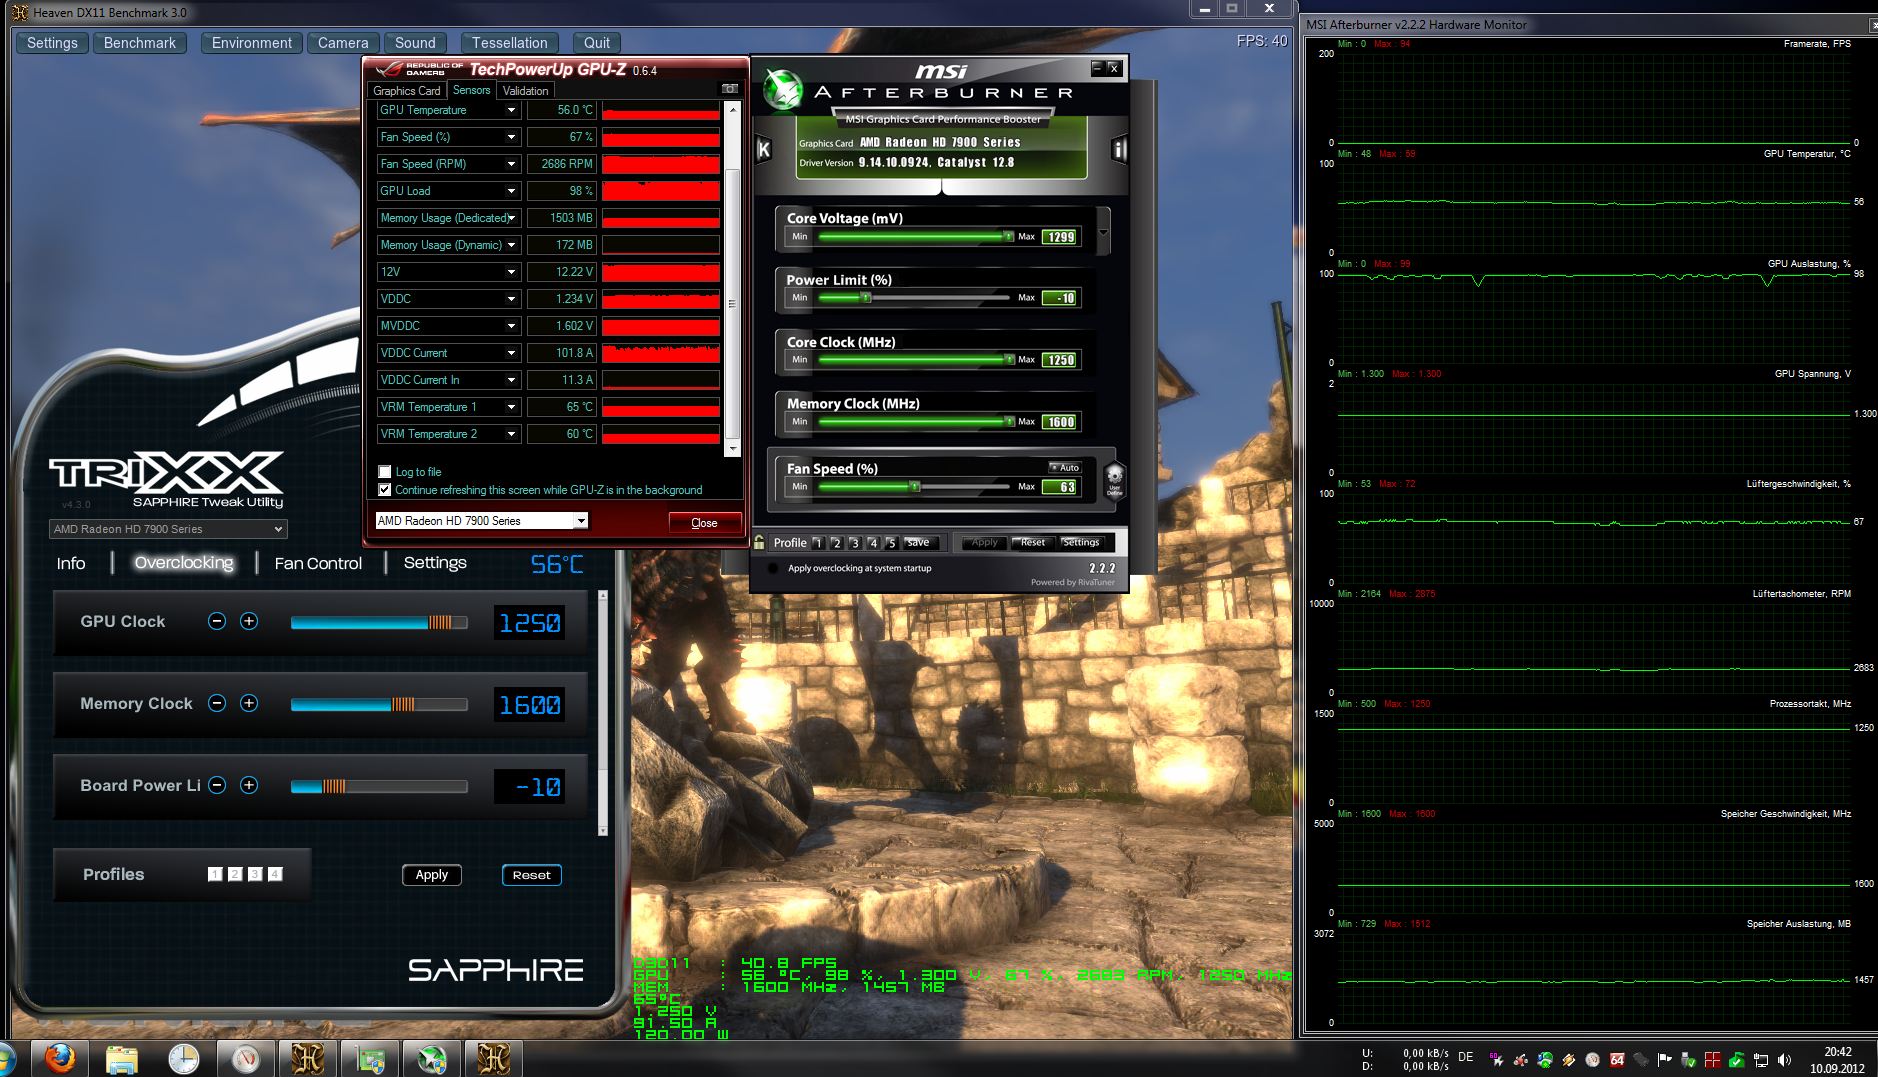Increase Board Power Limit with plus icon
Image resolution: width=1878 pixels, height=1077 pixels.
point(249,785)
